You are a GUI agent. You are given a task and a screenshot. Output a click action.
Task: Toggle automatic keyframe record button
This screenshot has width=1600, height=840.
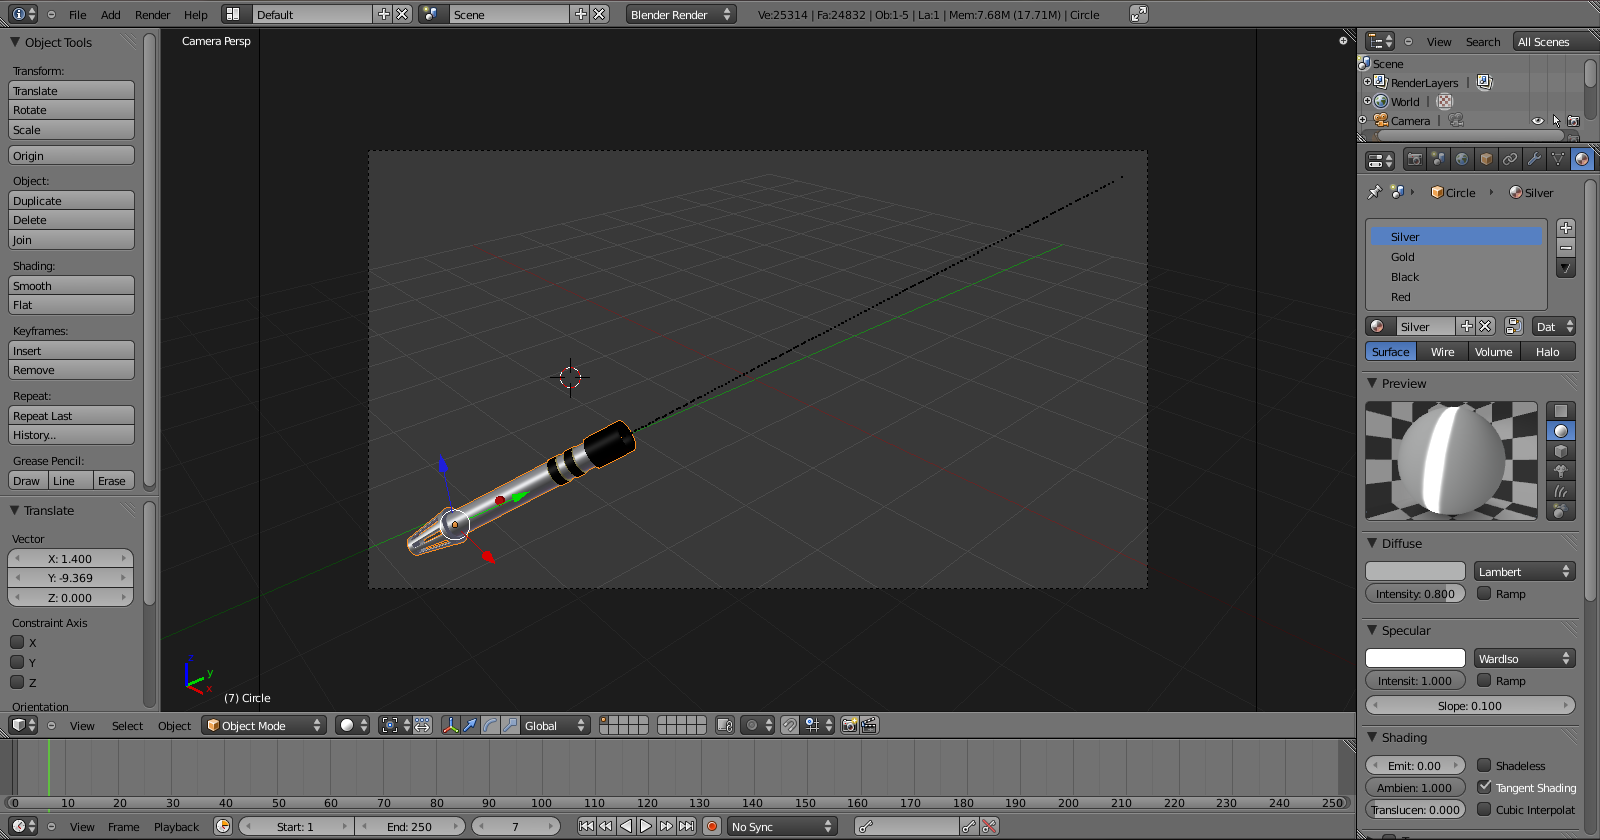point(712,826)
